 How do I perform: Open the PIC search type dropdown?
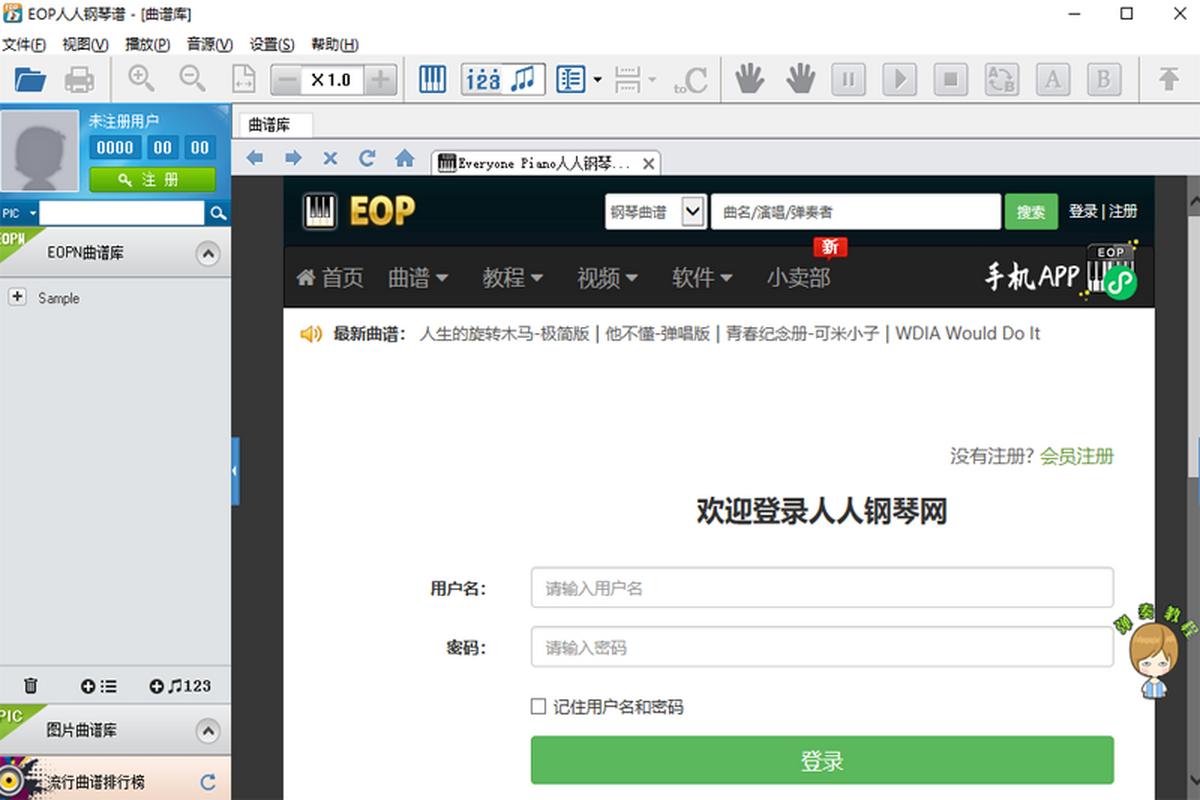point(19,213)
